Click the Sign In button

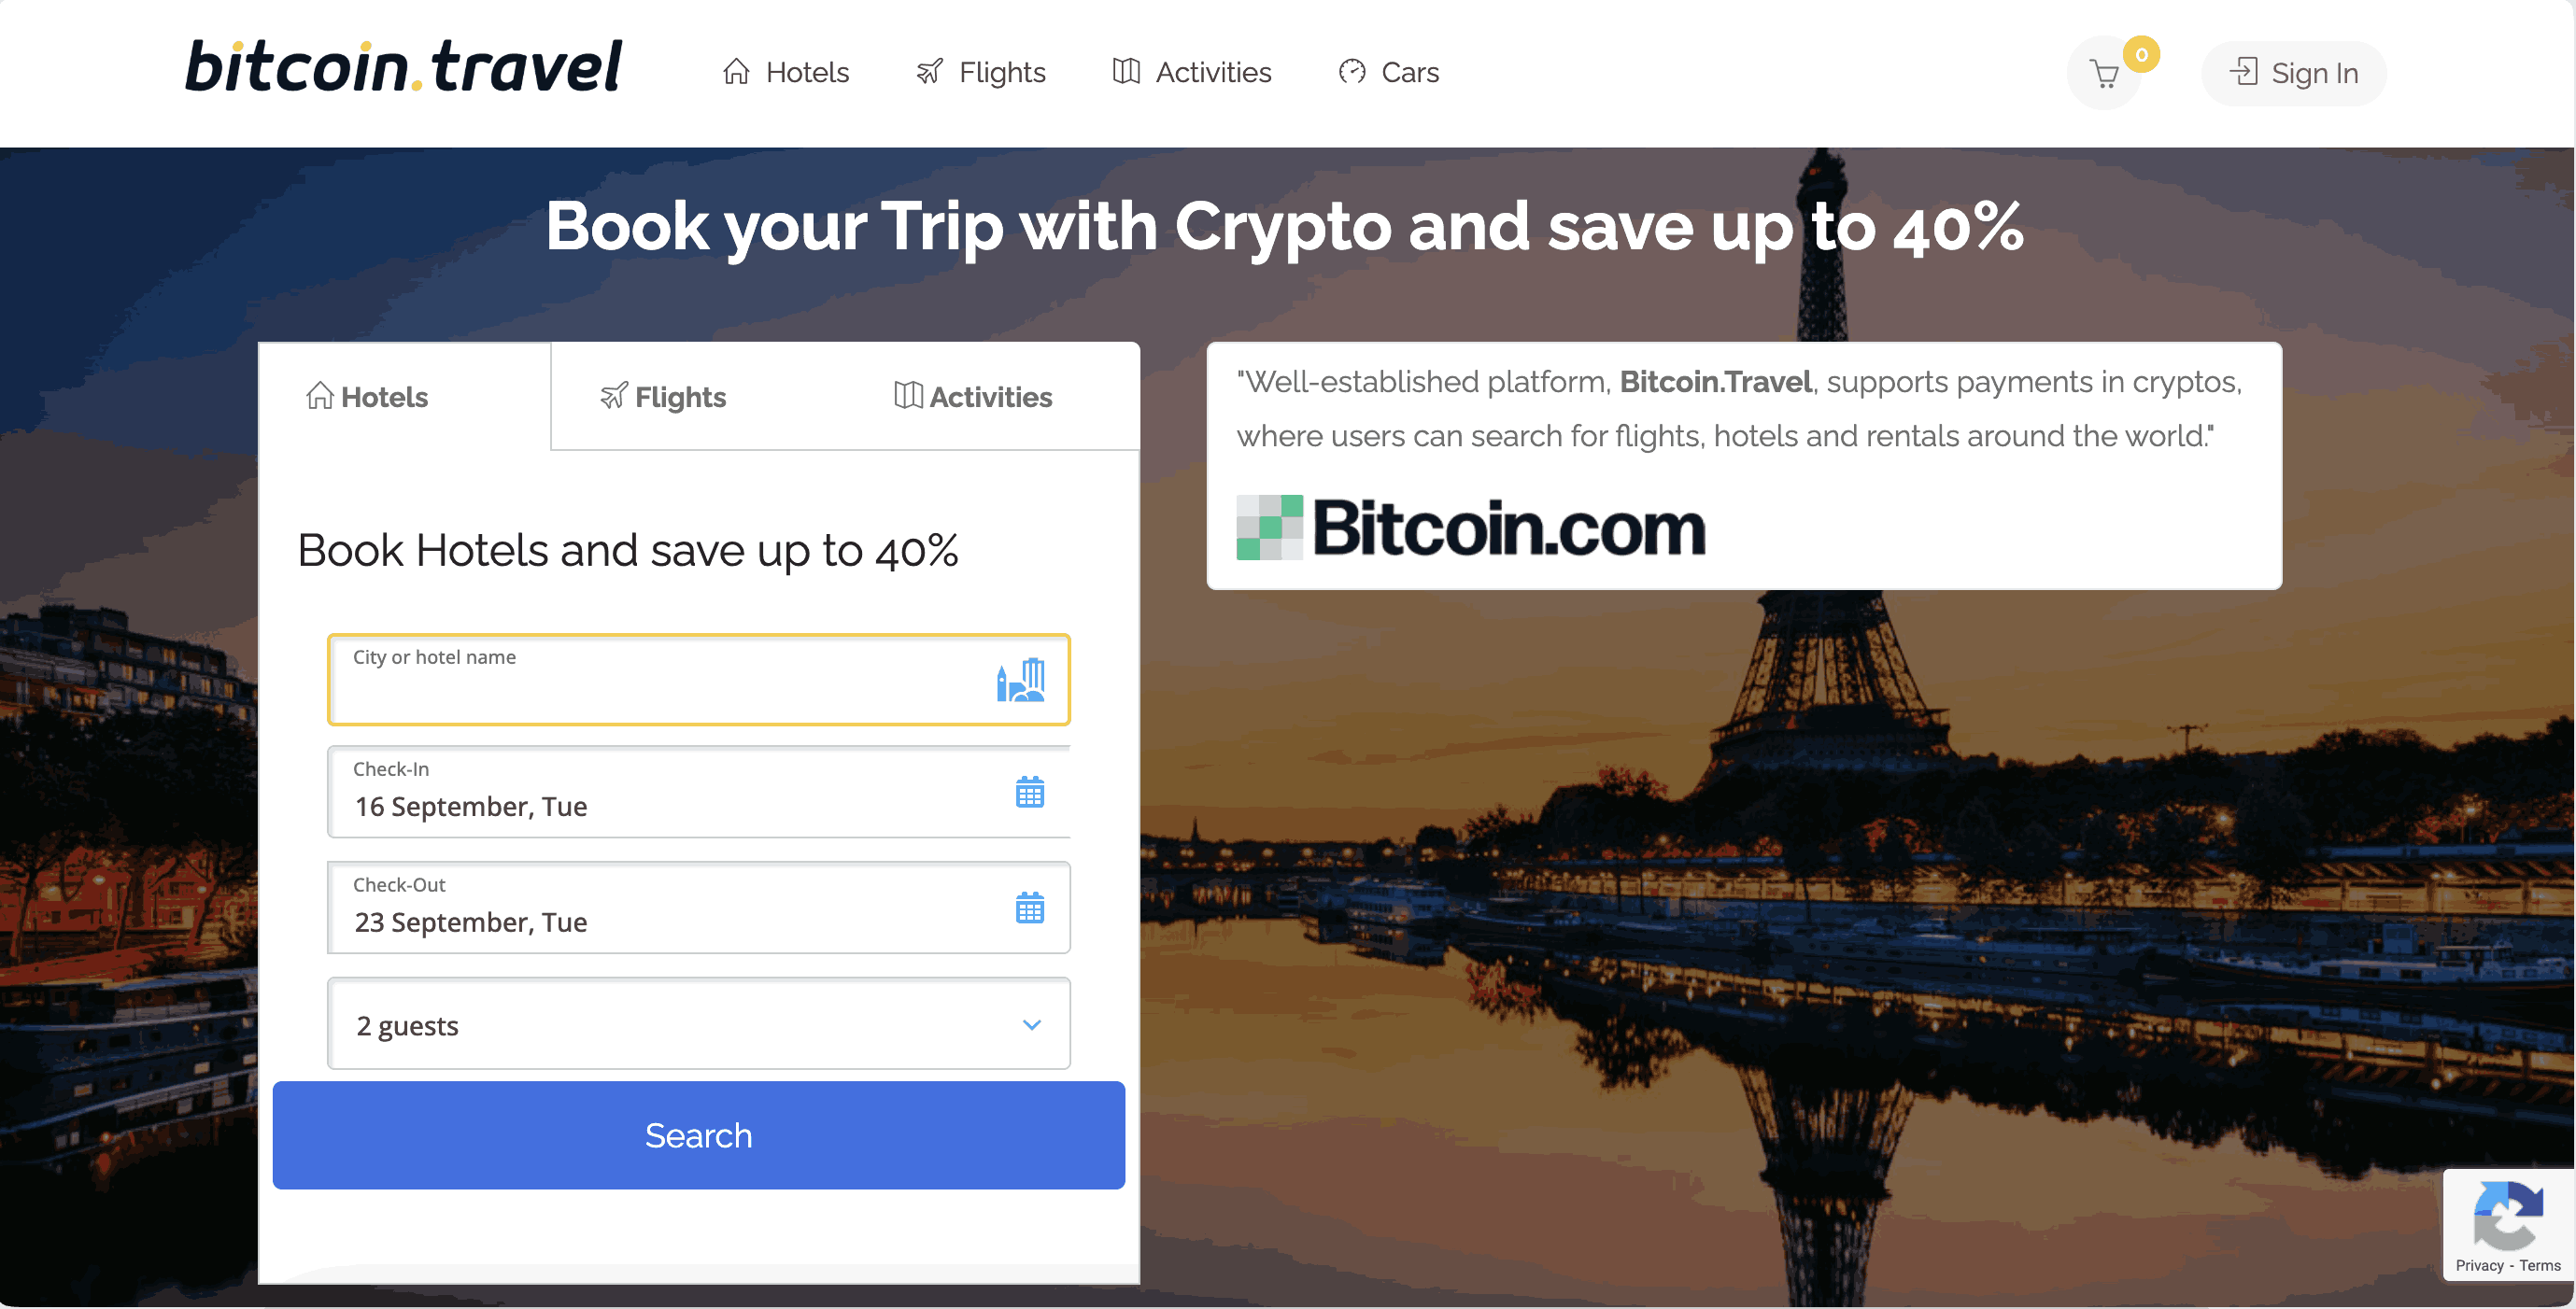pyautogui.click(x=2294, y=73)
